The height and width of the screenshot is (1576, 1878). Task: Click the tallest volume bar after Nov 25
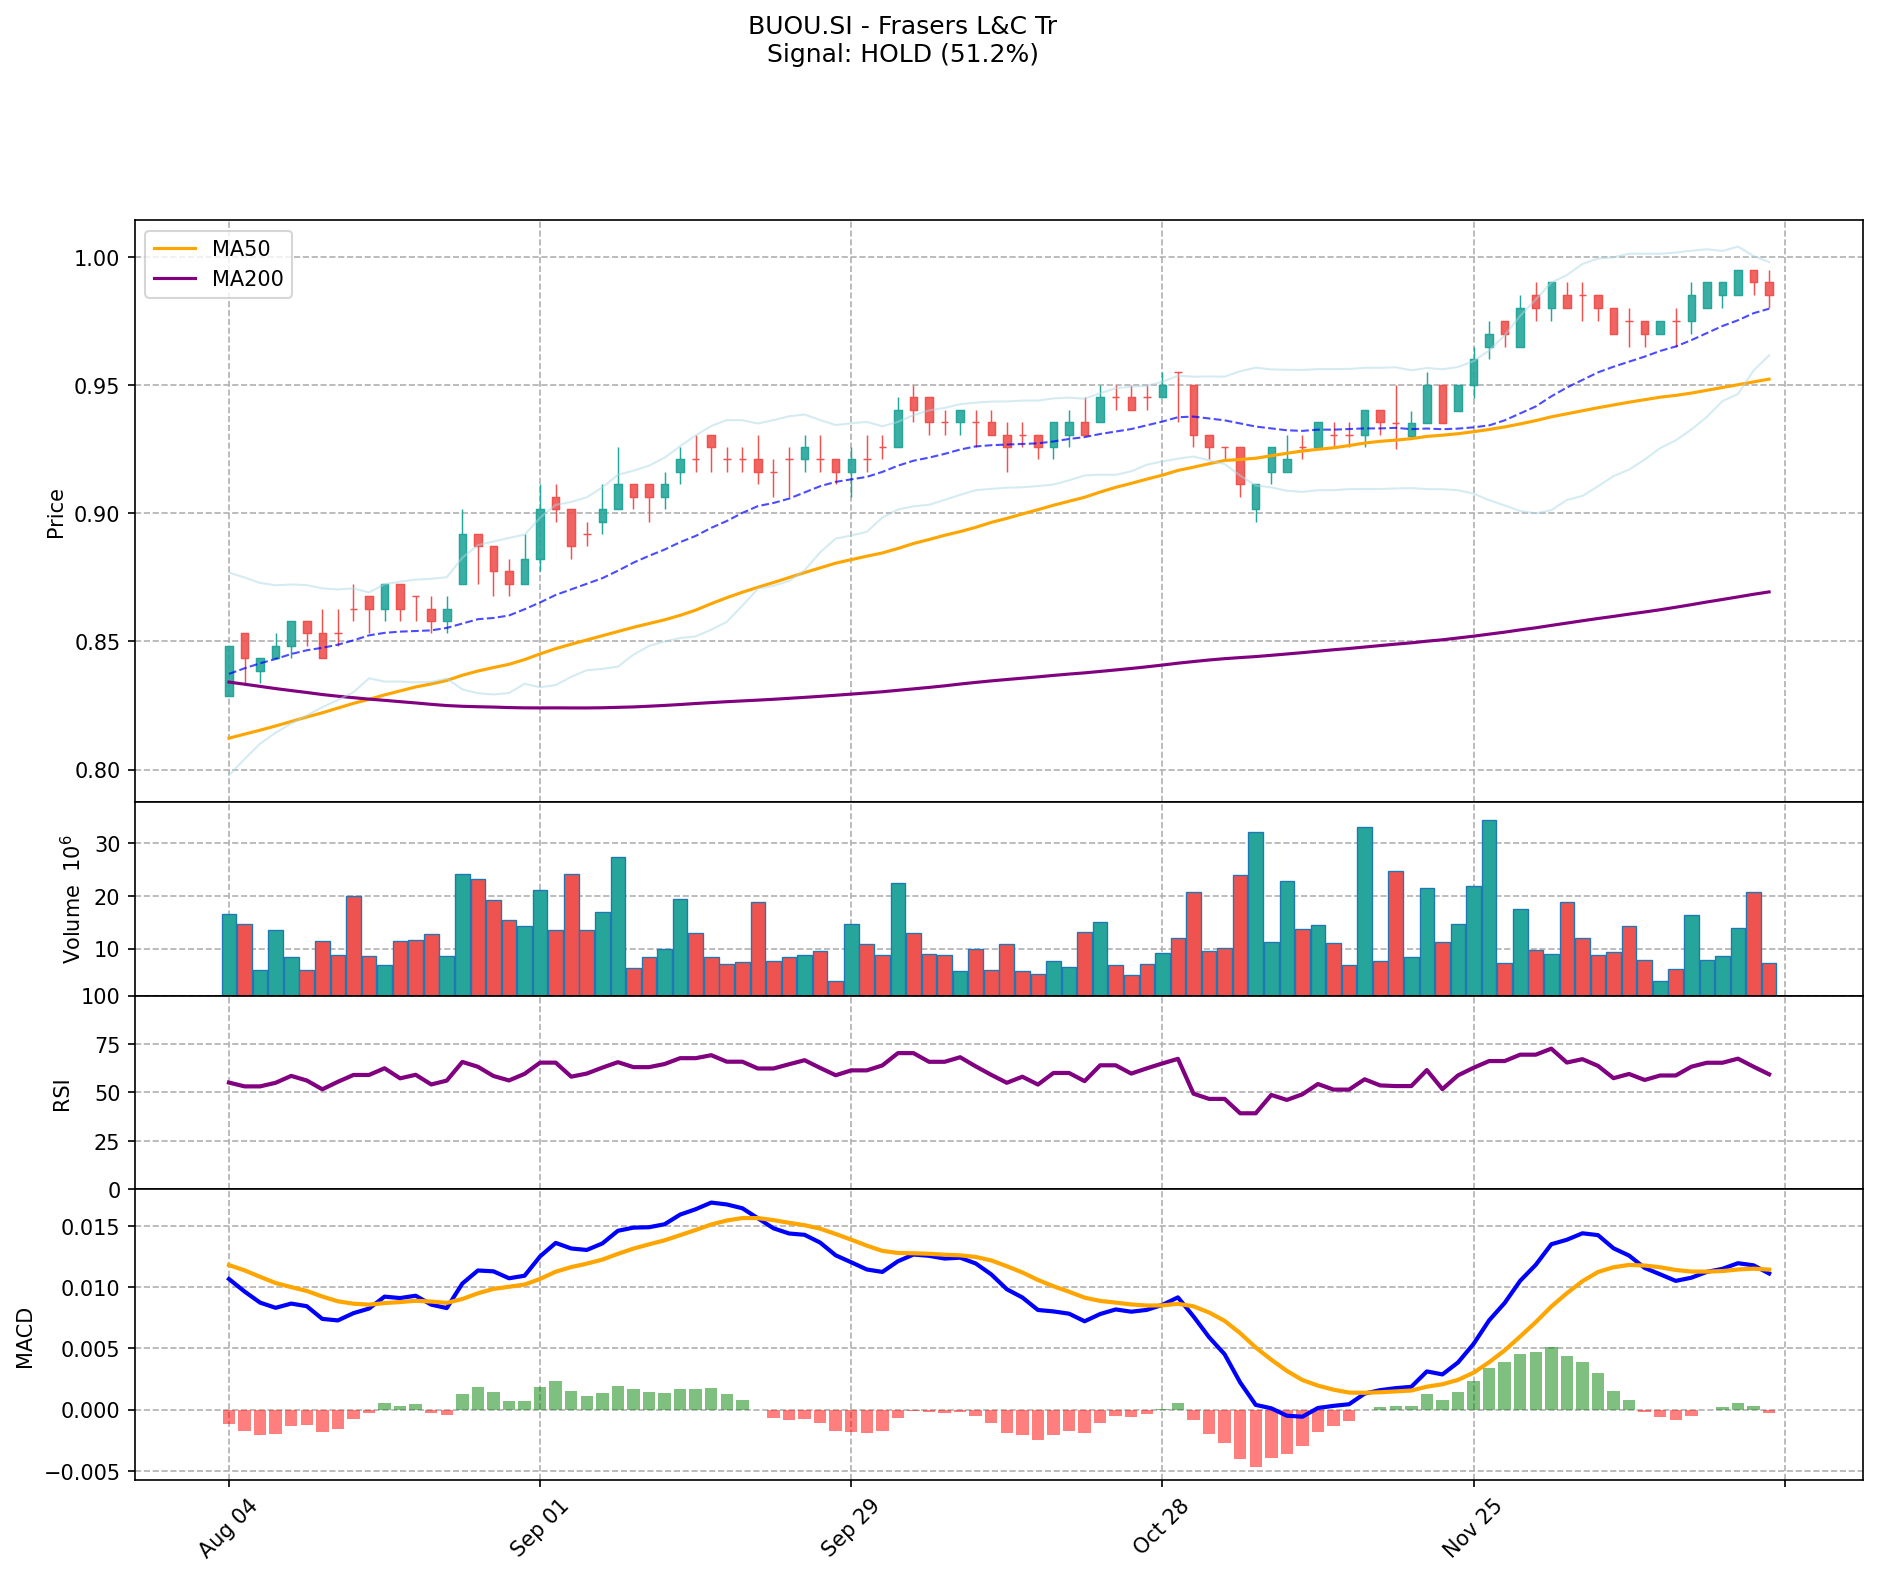click(1489, 908)
